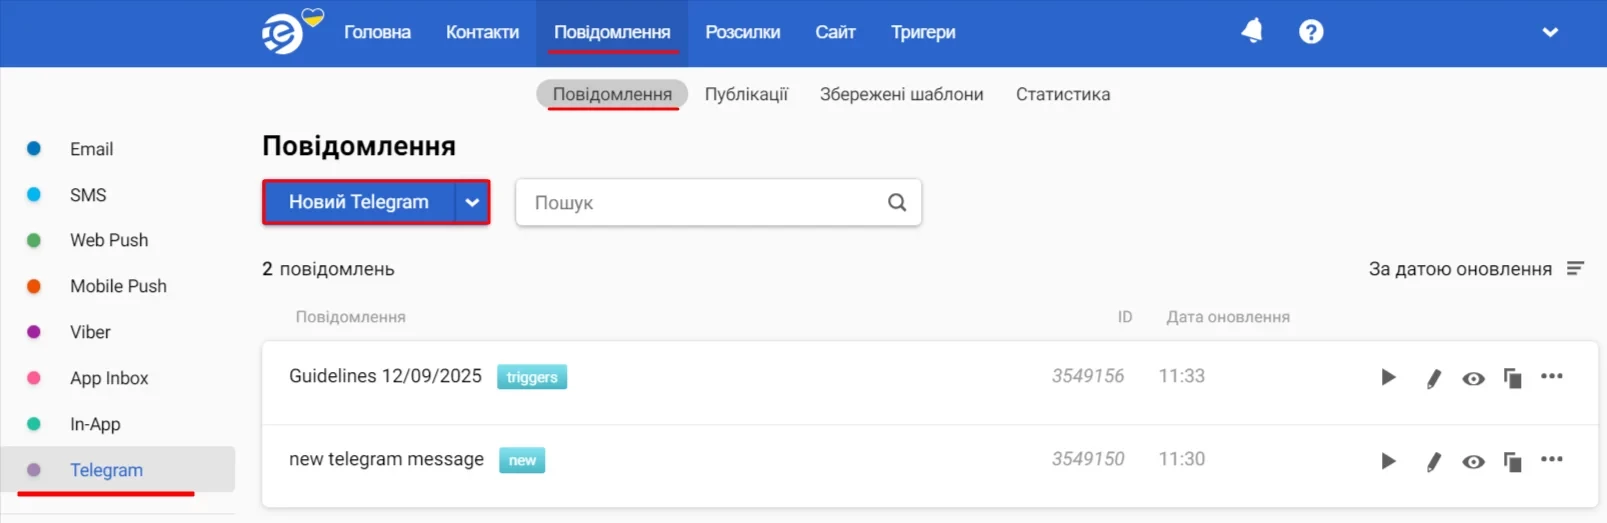Click the ID column header
This screenshot has height=523, width=1607.
[1125, 317]
